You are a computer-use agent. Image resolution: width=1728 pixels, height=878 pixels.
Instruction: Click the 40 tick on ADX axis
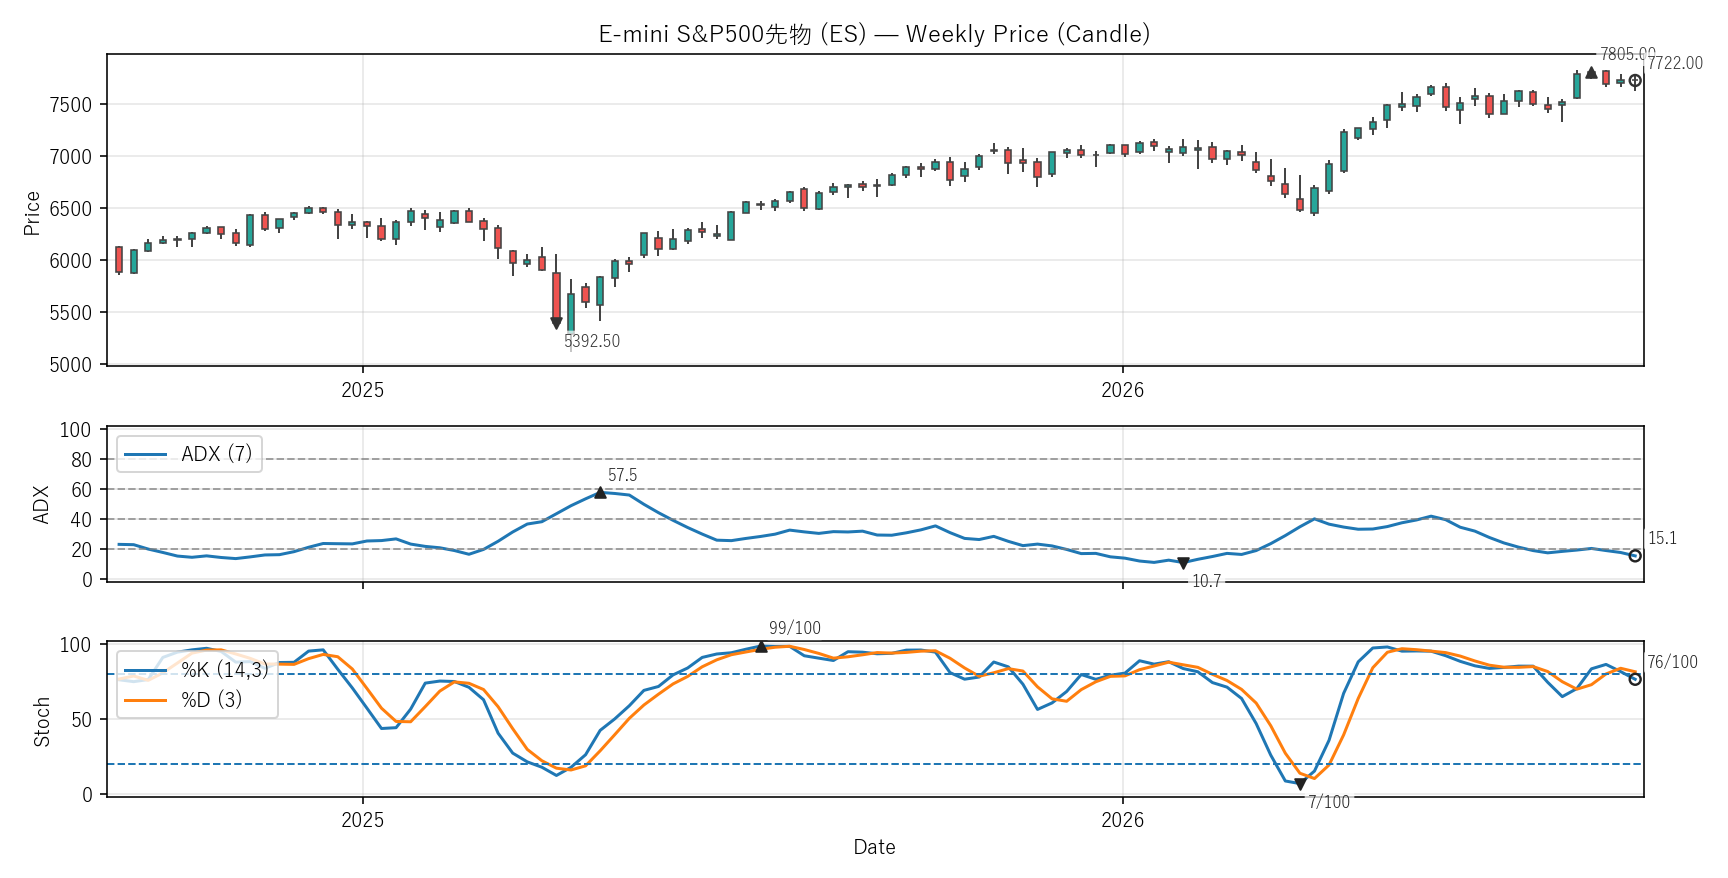(x=81, y=520)
